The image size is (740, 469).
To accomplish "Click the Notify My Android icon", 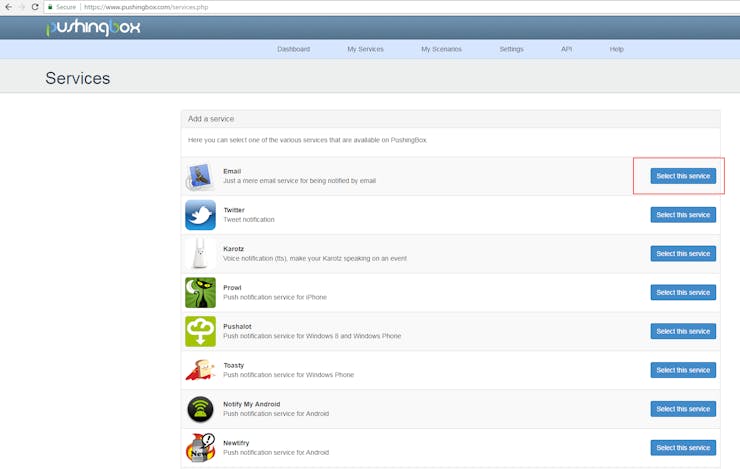I will (x=200, y=409).
